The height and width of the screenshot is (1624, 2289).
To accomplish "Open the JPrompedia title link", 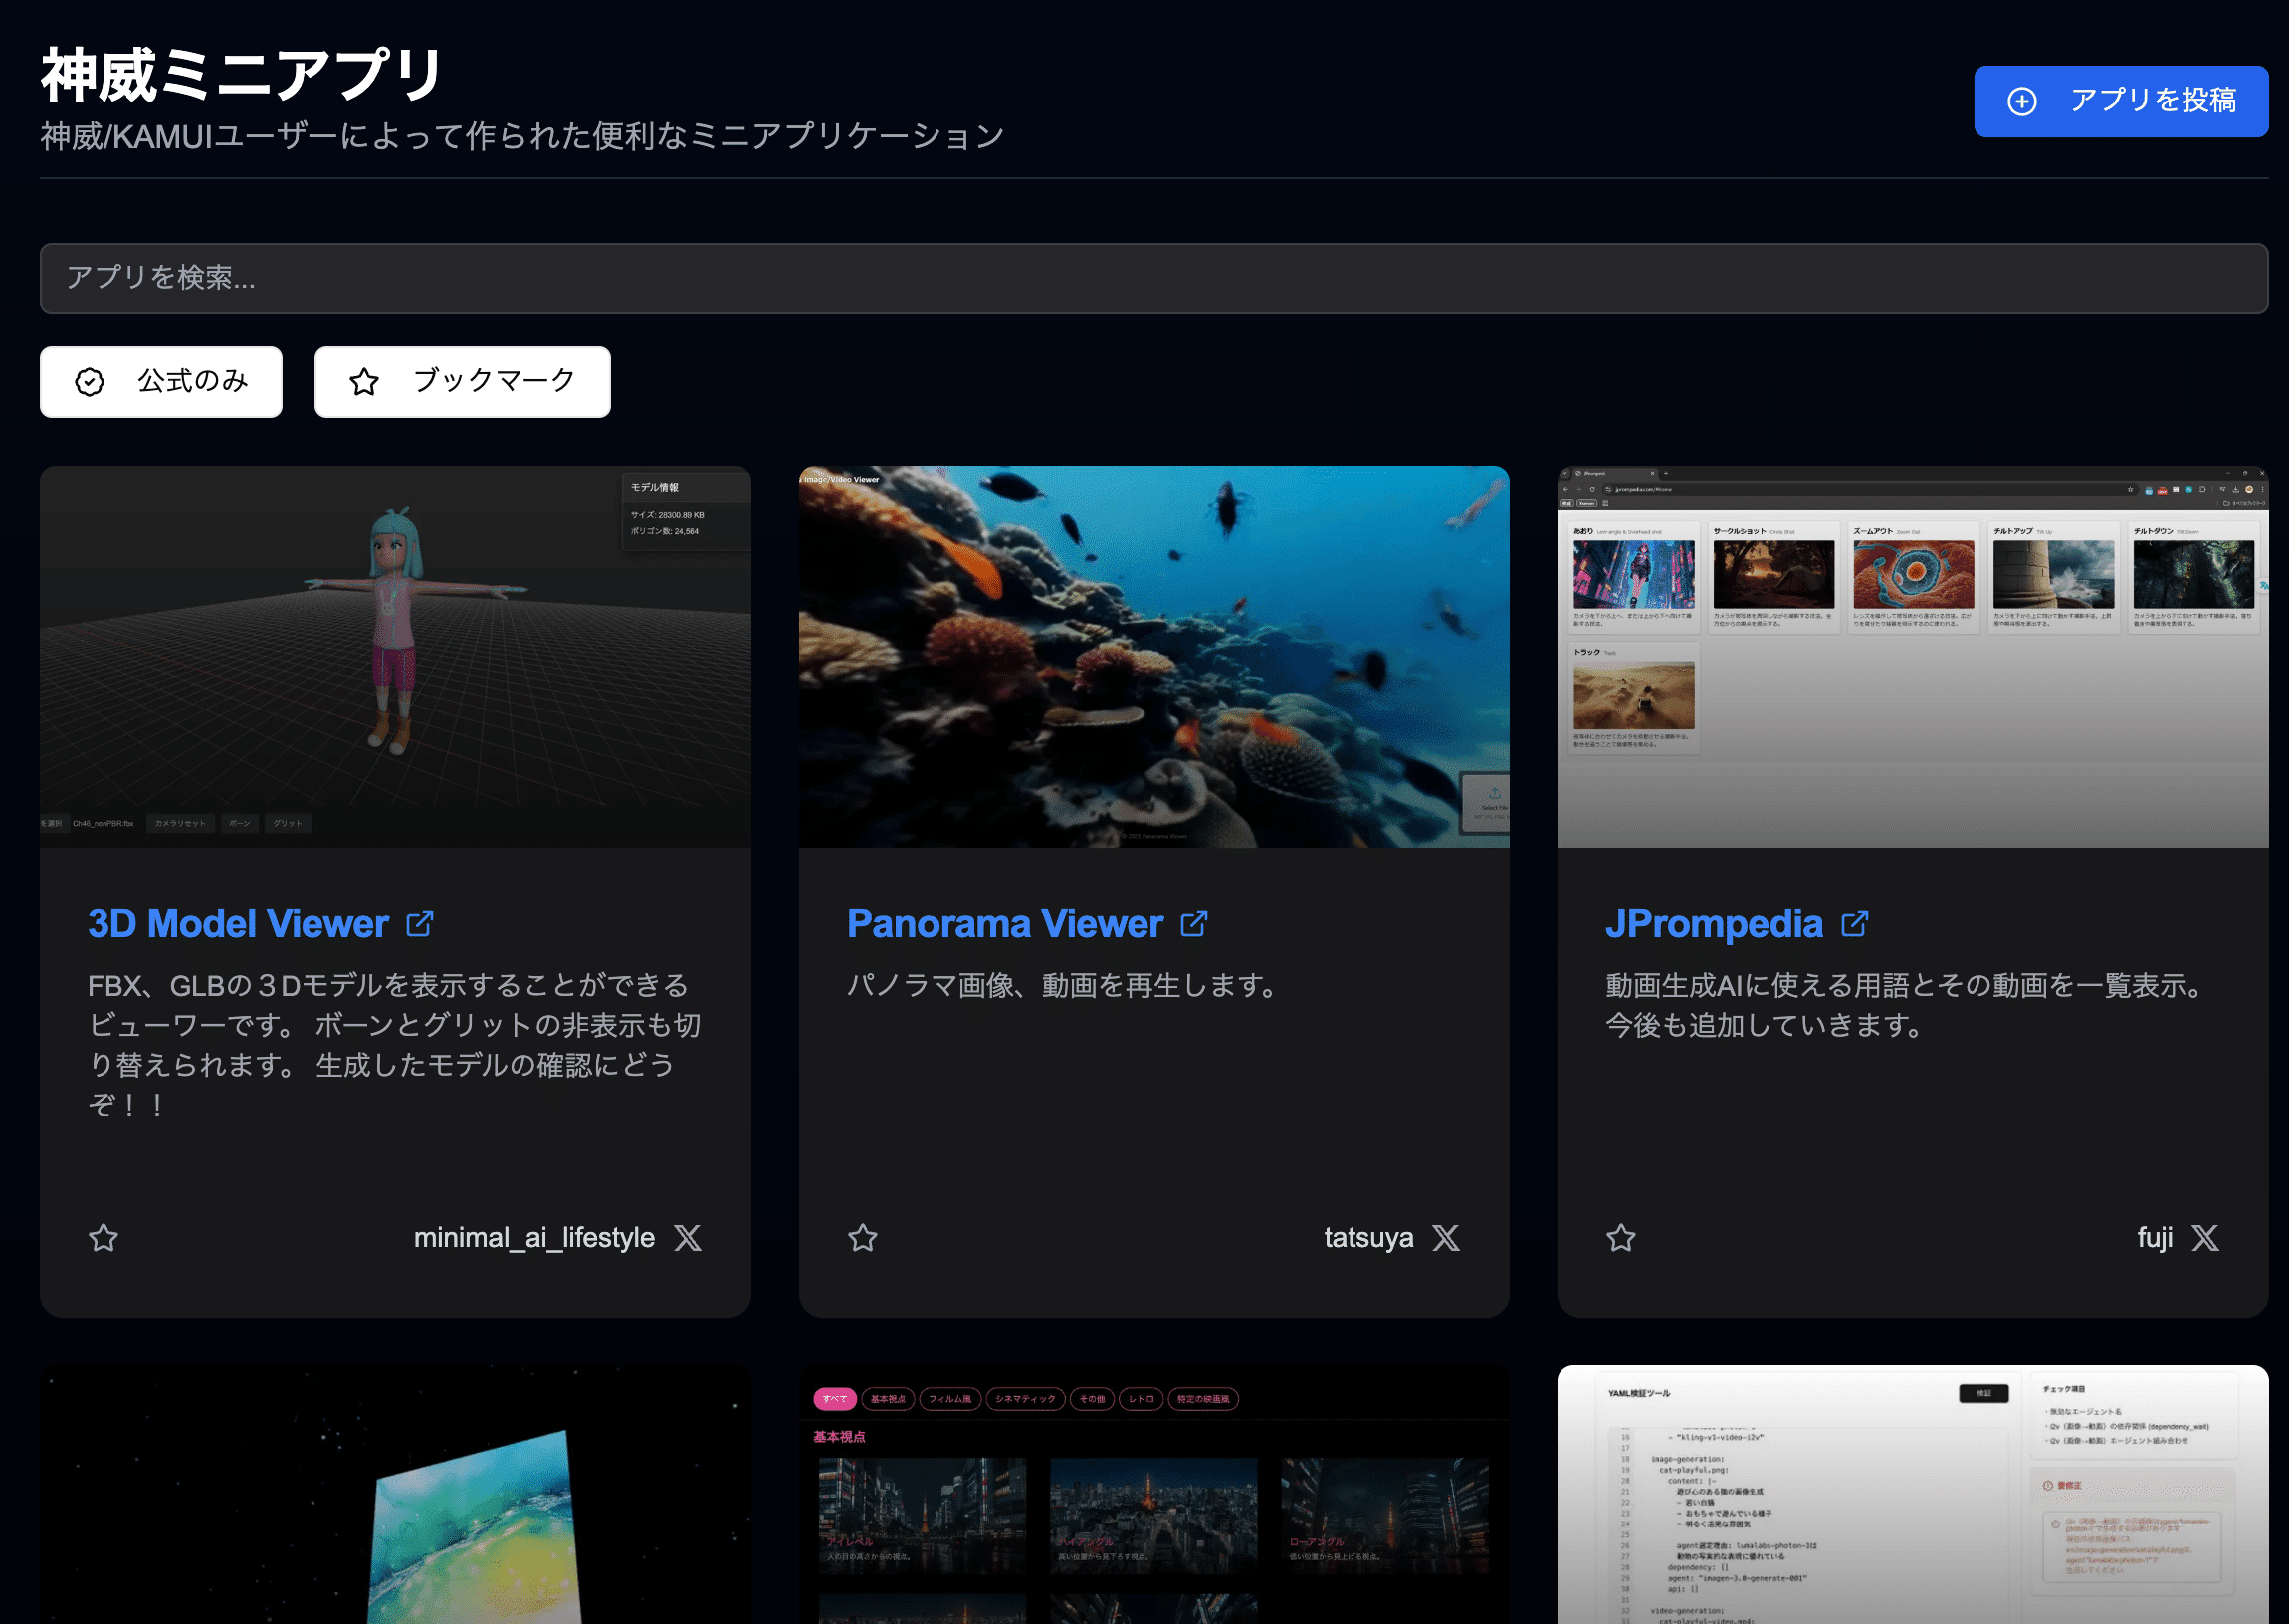I will pos(1714,924).
